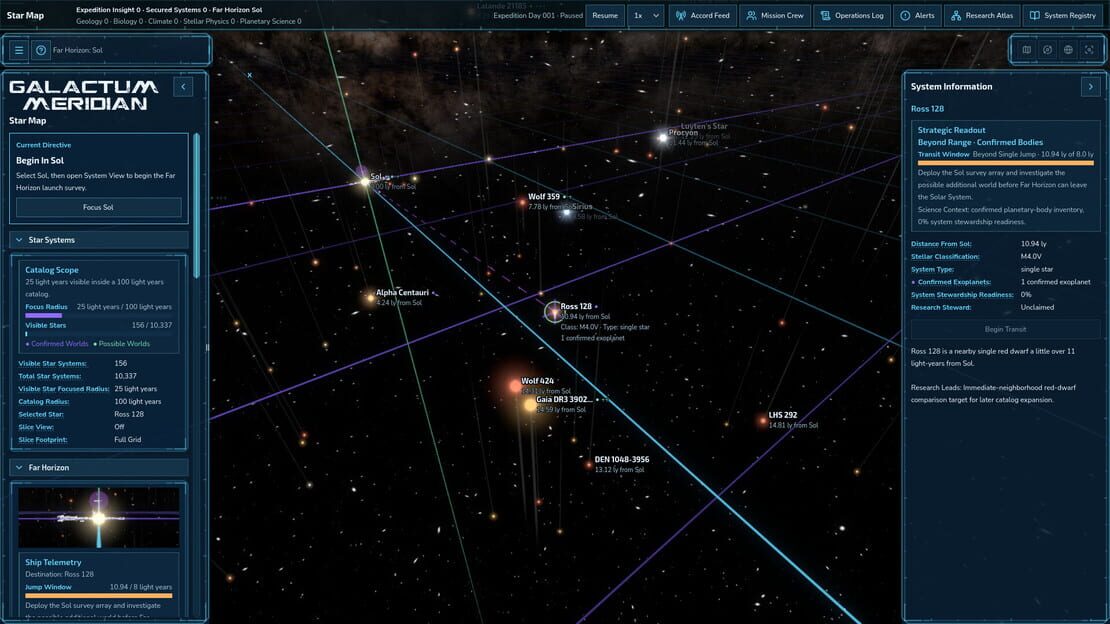Viewport: 1110px width, 624px height.
Task: Click the Slice View "Off" value
Action: coord(120,427)
